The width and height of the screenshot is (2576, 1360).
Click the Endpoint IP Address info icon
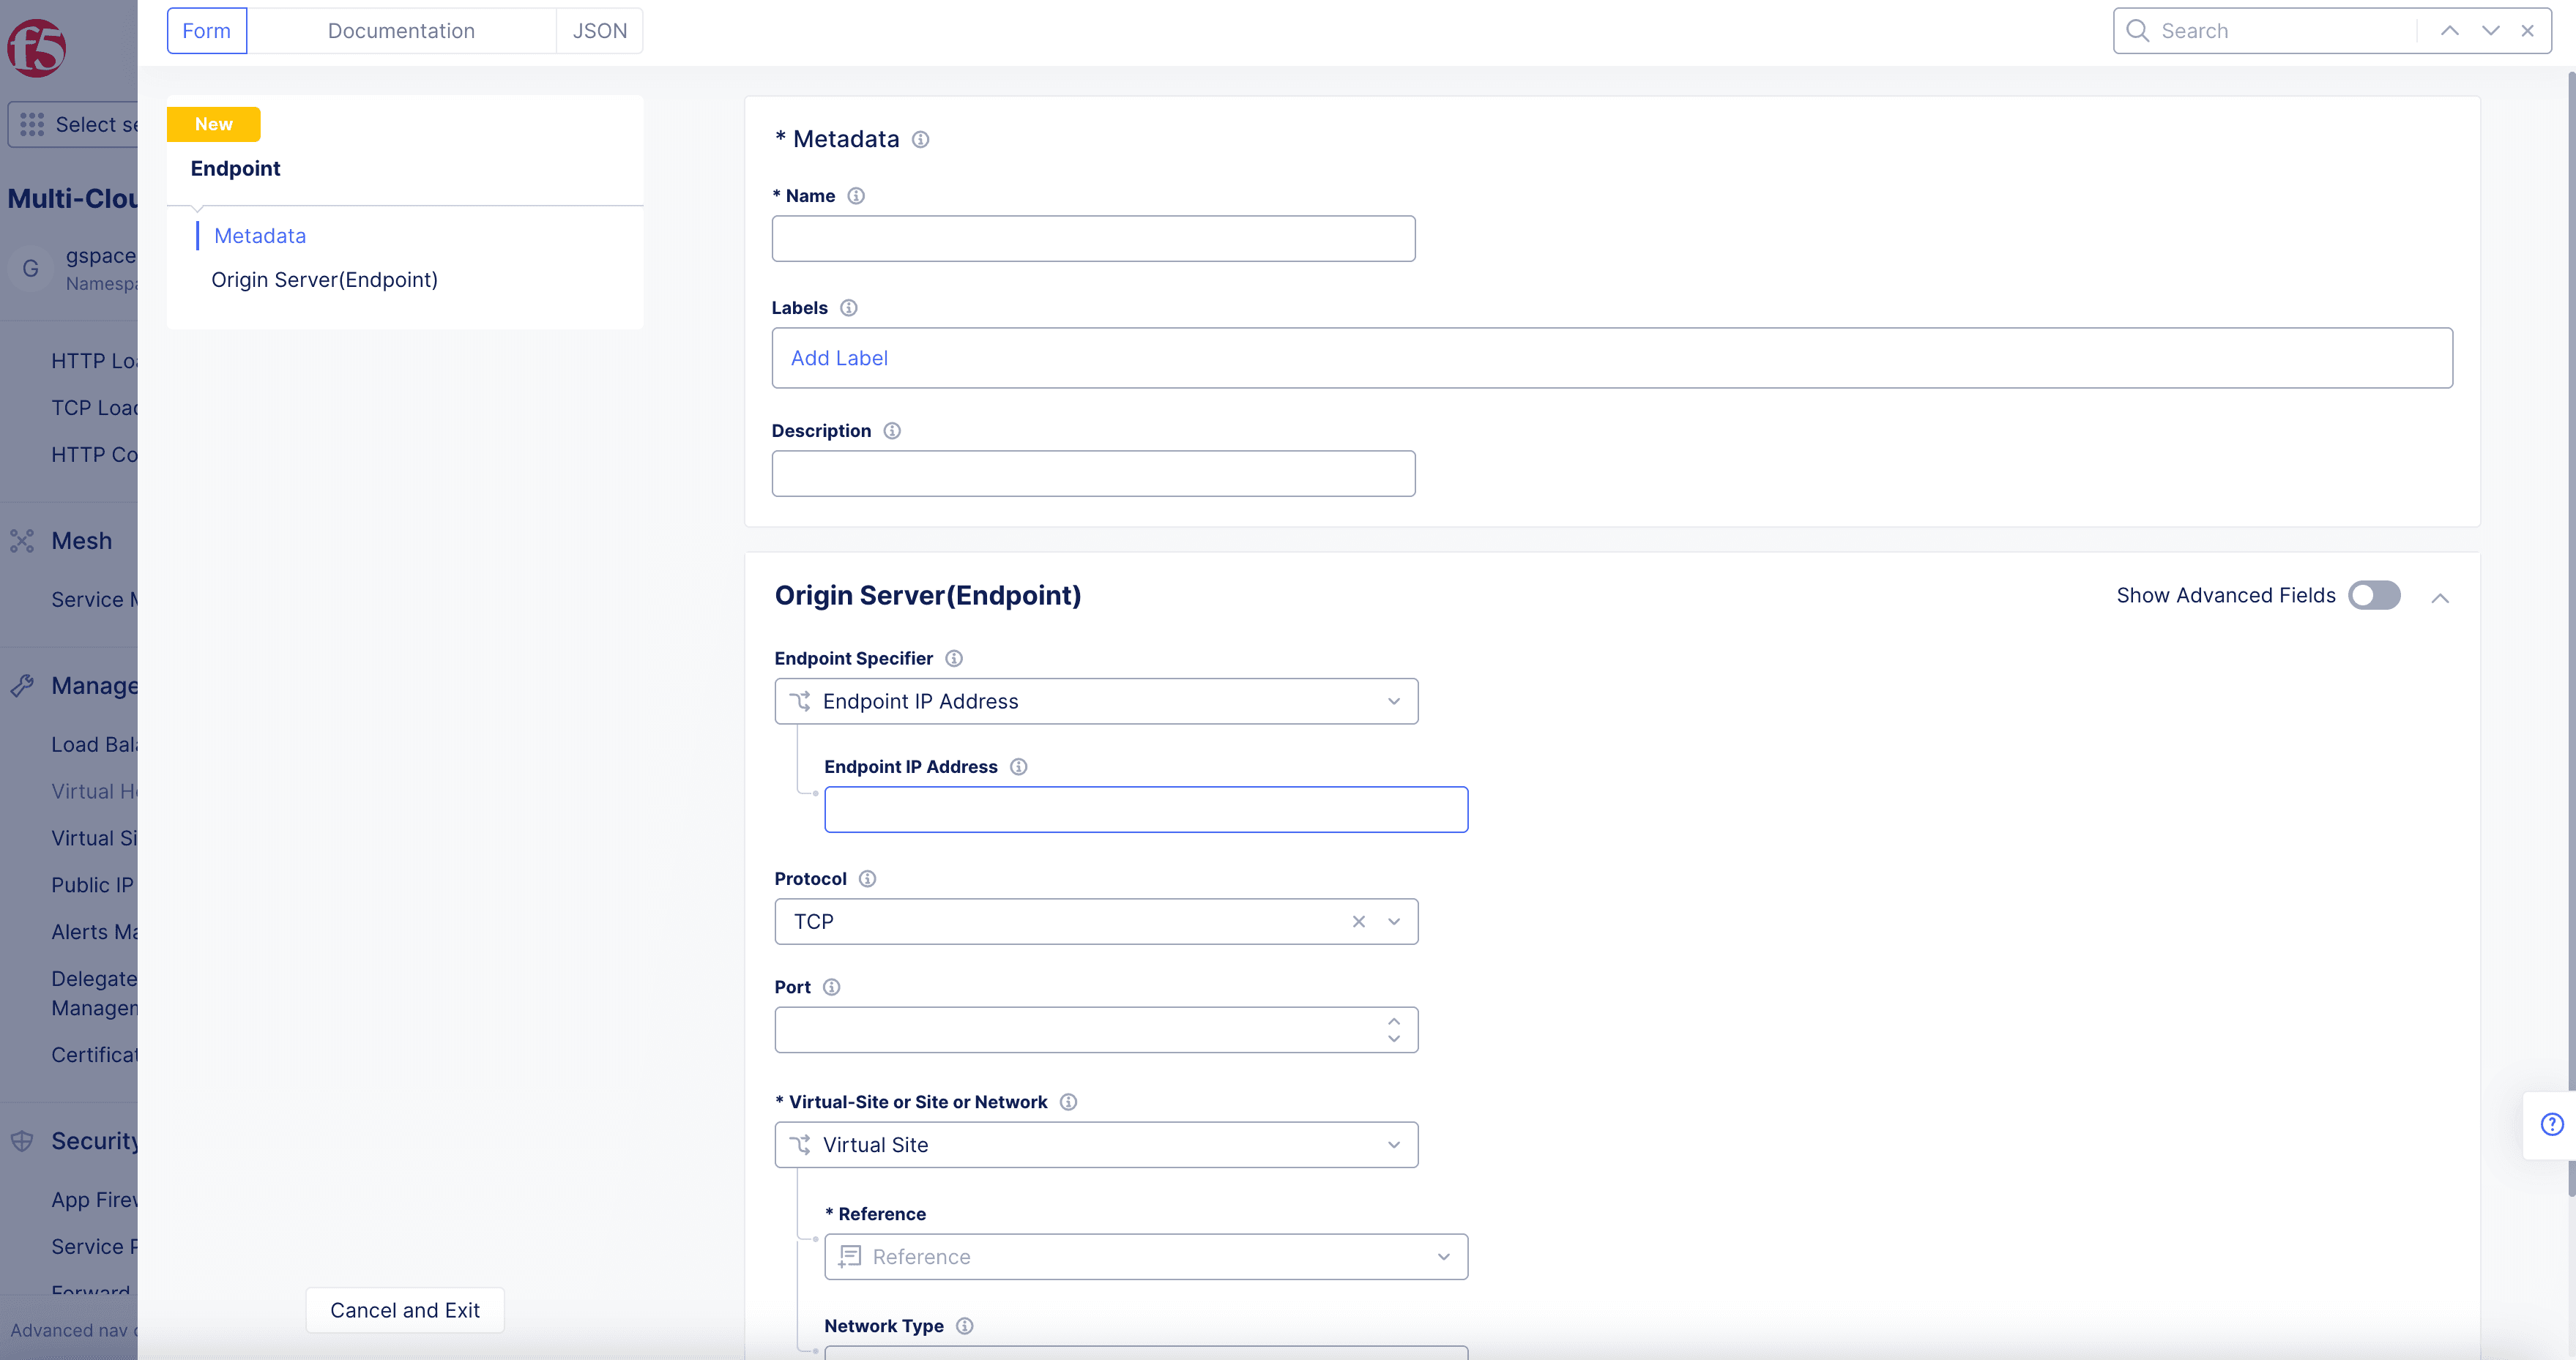tap(1018, 767)
